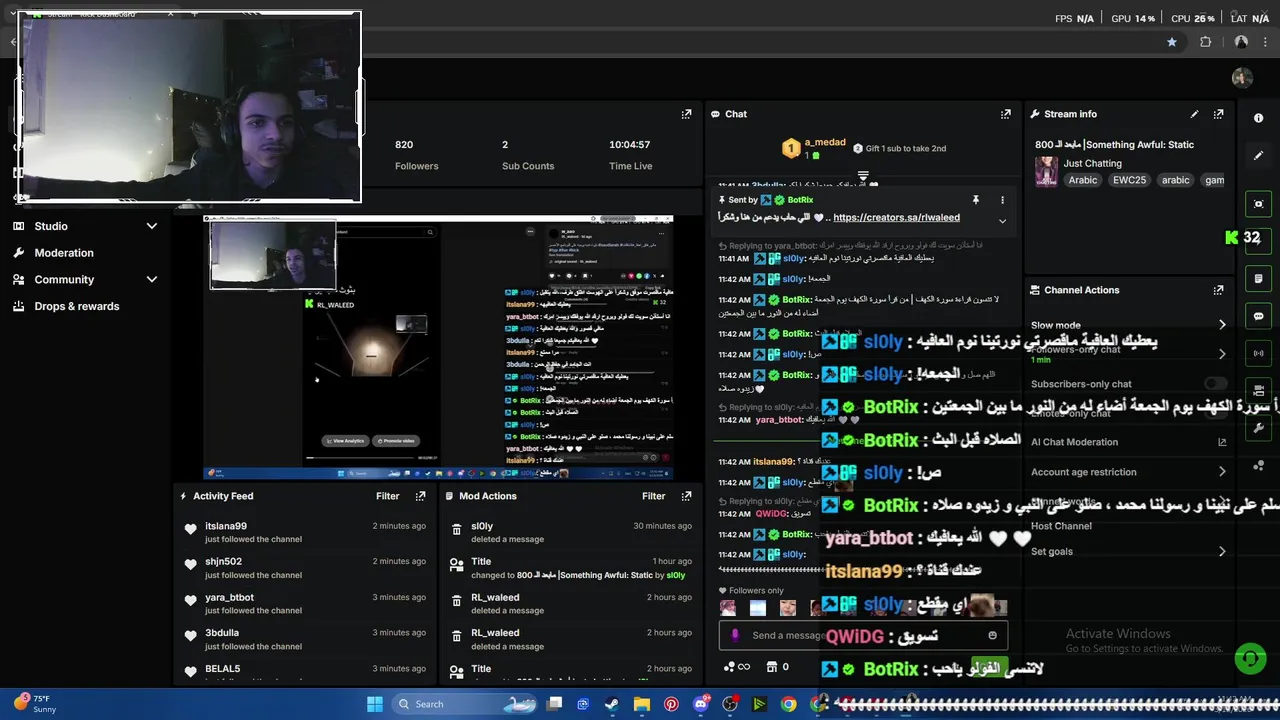Open Slow mode options arrow
Screen dimensions: 1280x720
pos(1222,325)
